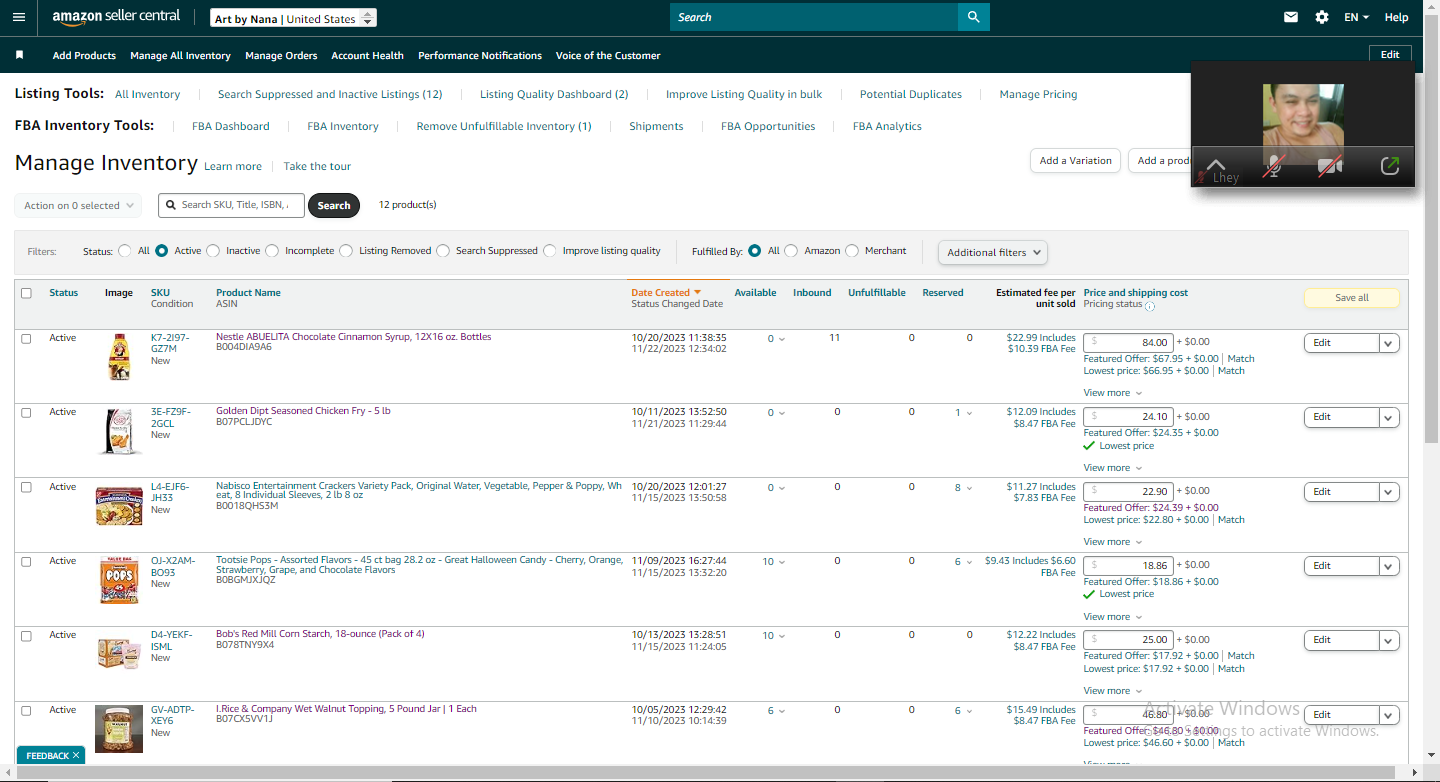Screen dimensions: 1440x782
Task: Open the settings gear icon
Action: (1322, 17)
